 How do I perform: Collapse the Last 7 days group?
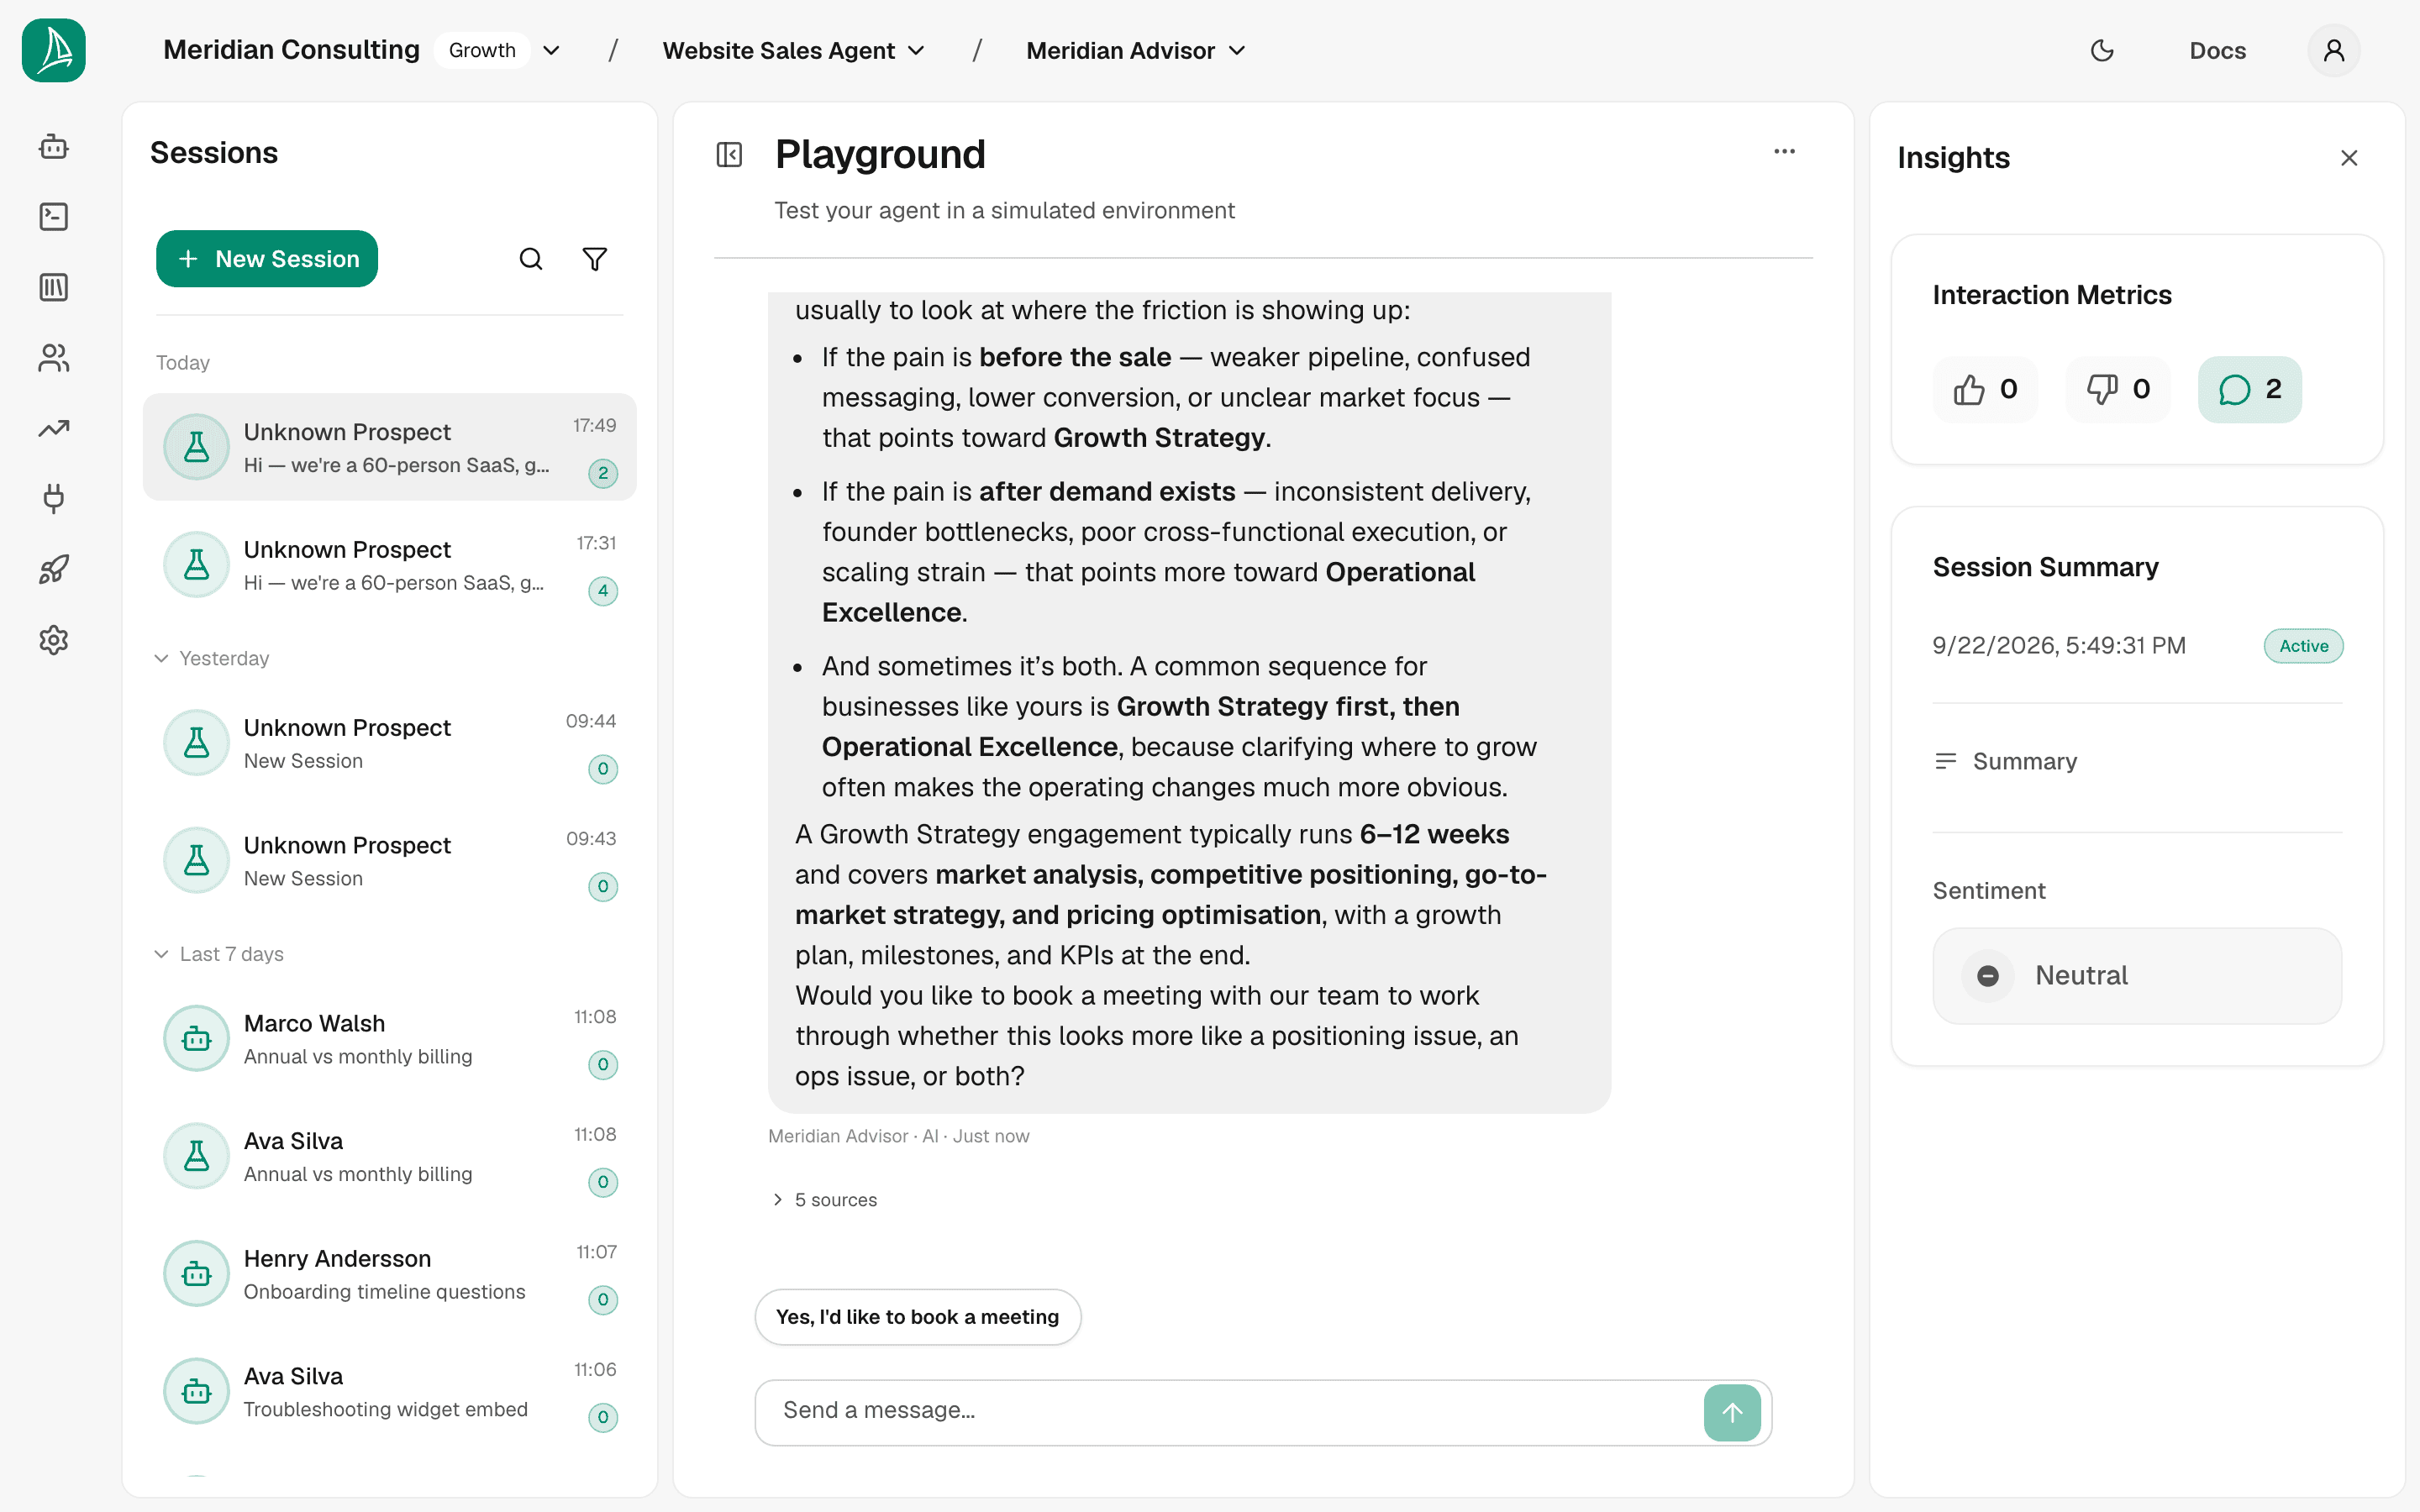click(x=219, y=954)
